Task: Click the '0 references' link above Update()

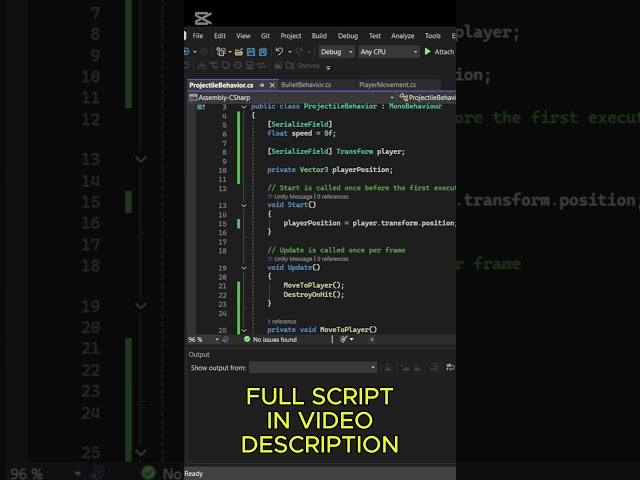Action: tap(333, 259)
